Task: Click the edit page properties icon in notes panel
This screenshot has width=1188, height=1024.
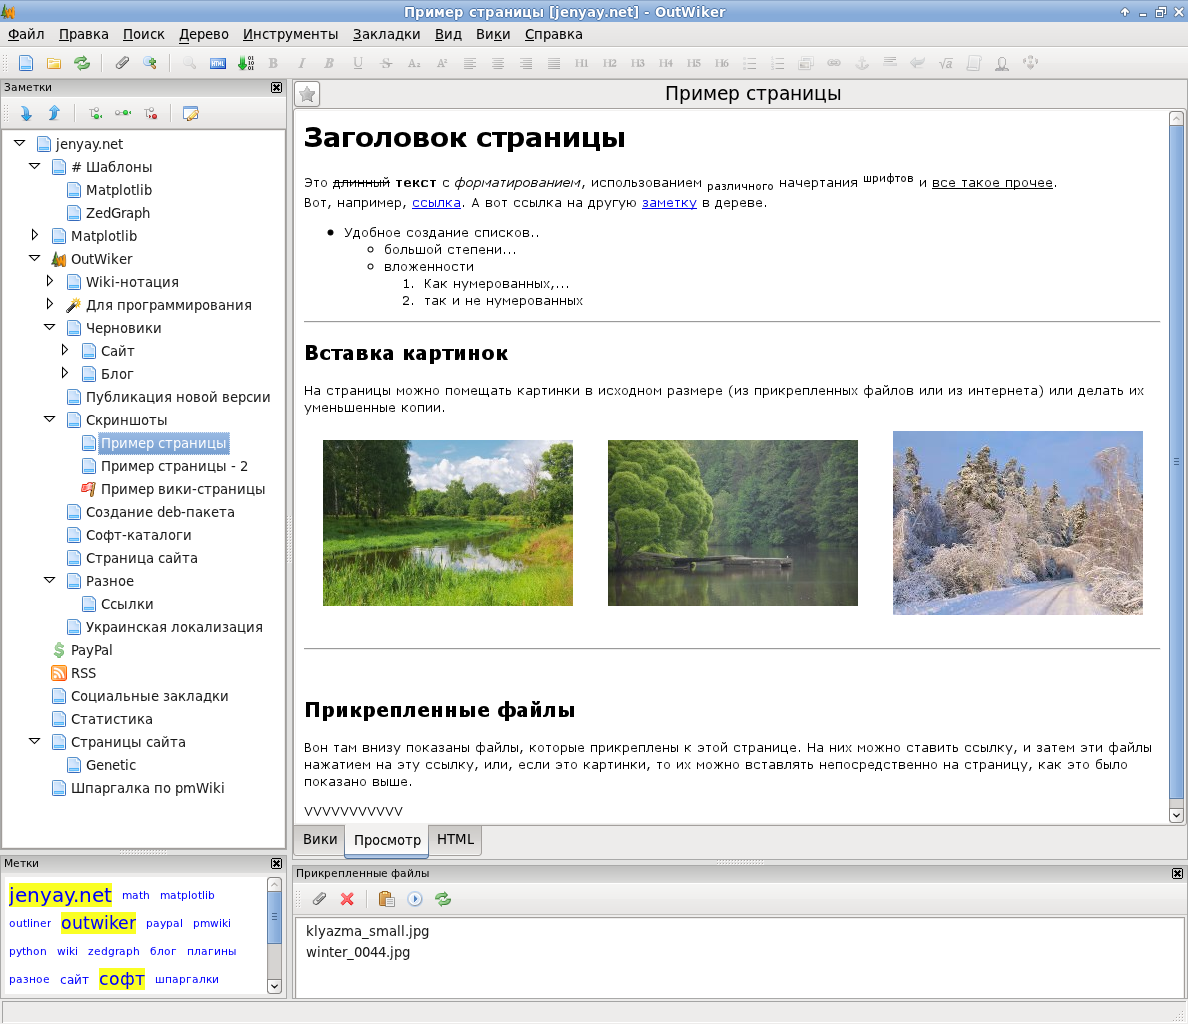Action: pos(190,114)
